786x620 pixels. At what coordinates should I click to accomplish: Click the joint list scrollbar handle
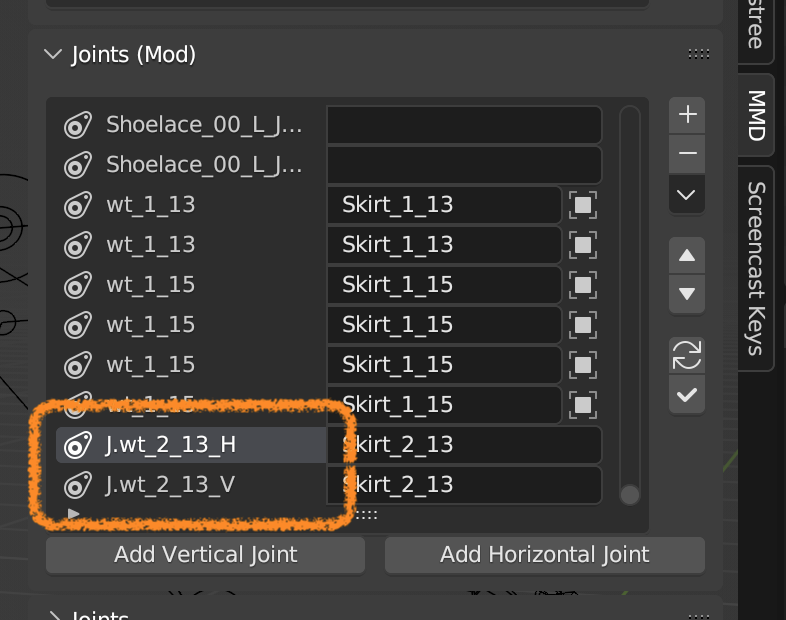629,494
